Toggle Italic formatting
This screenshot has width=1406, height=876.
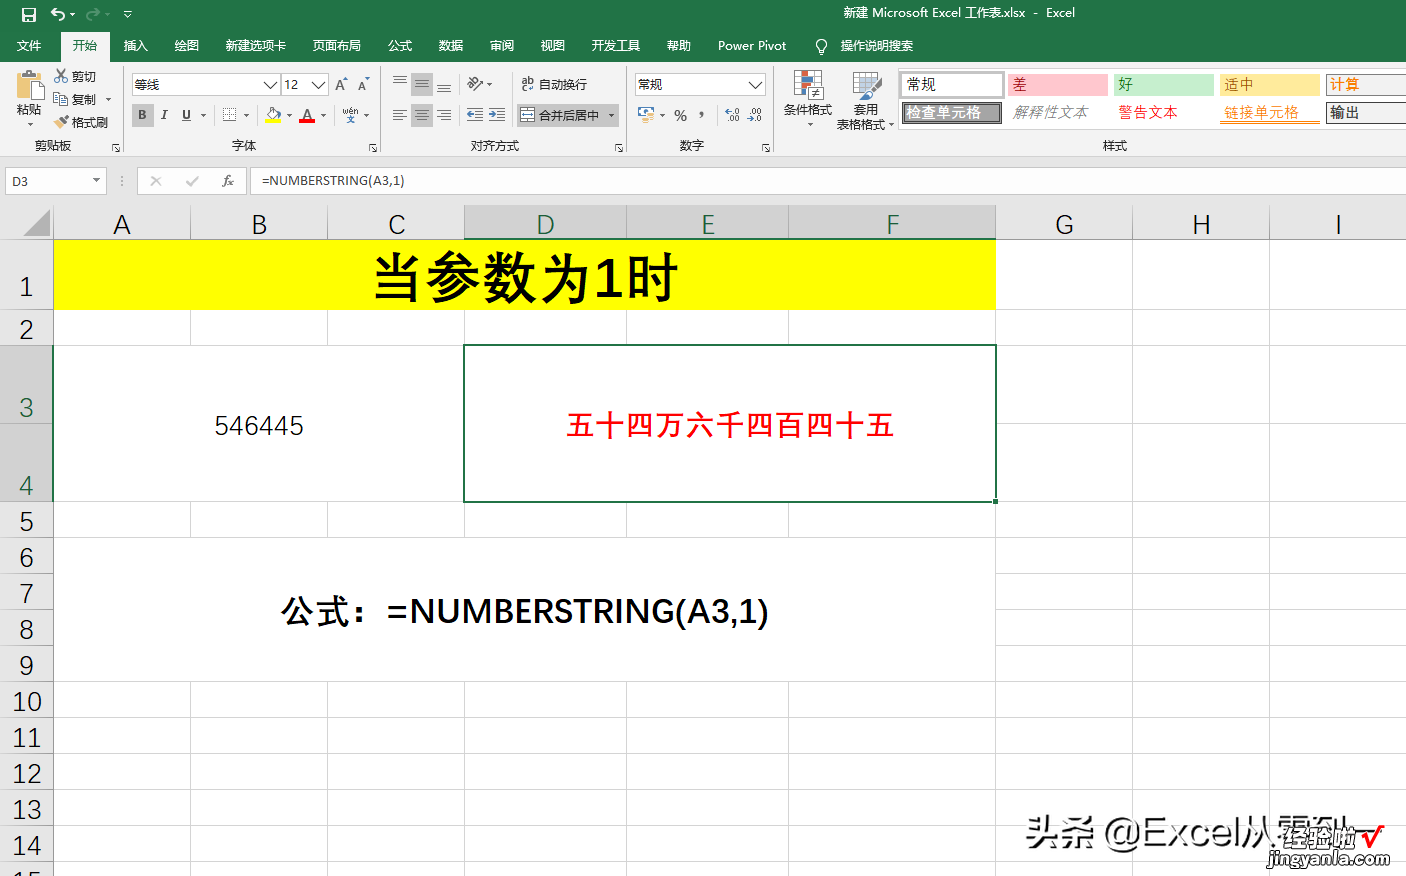point(164,115)
